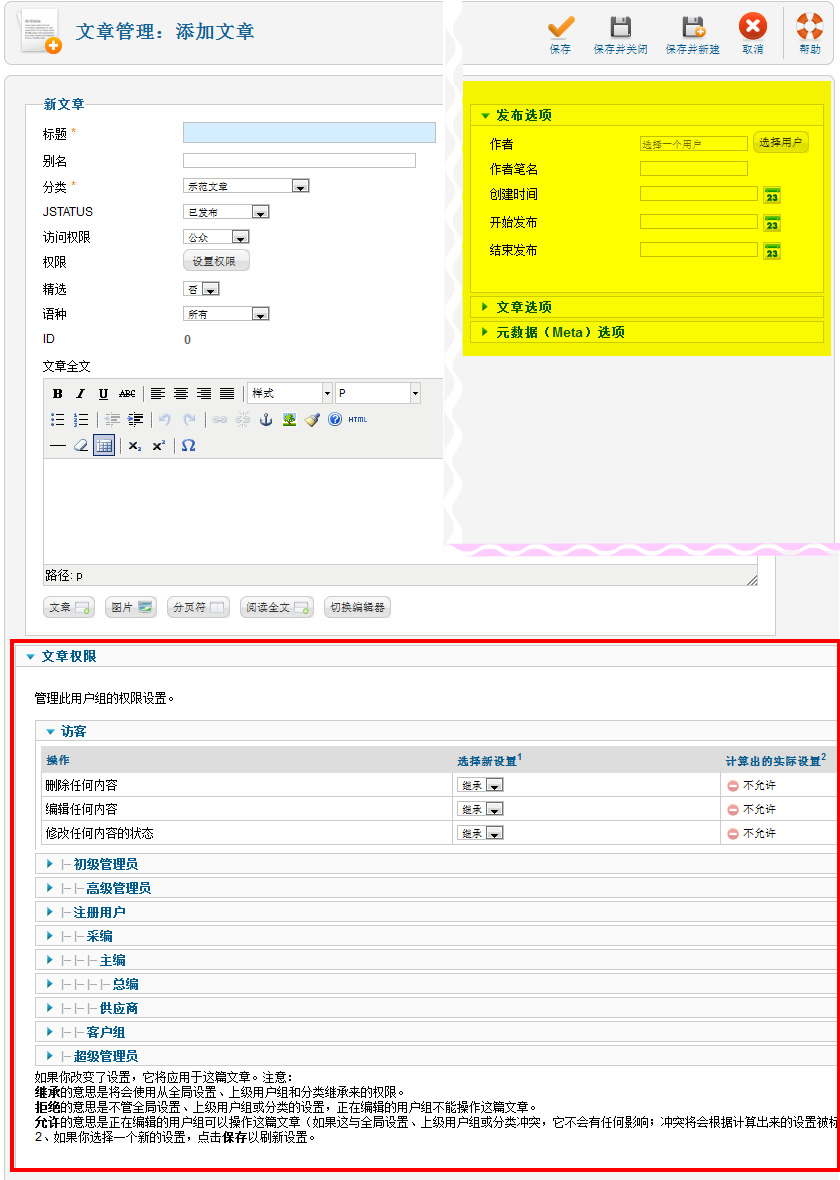Open the calendar picker for 开始发布

tap(772, 224)
